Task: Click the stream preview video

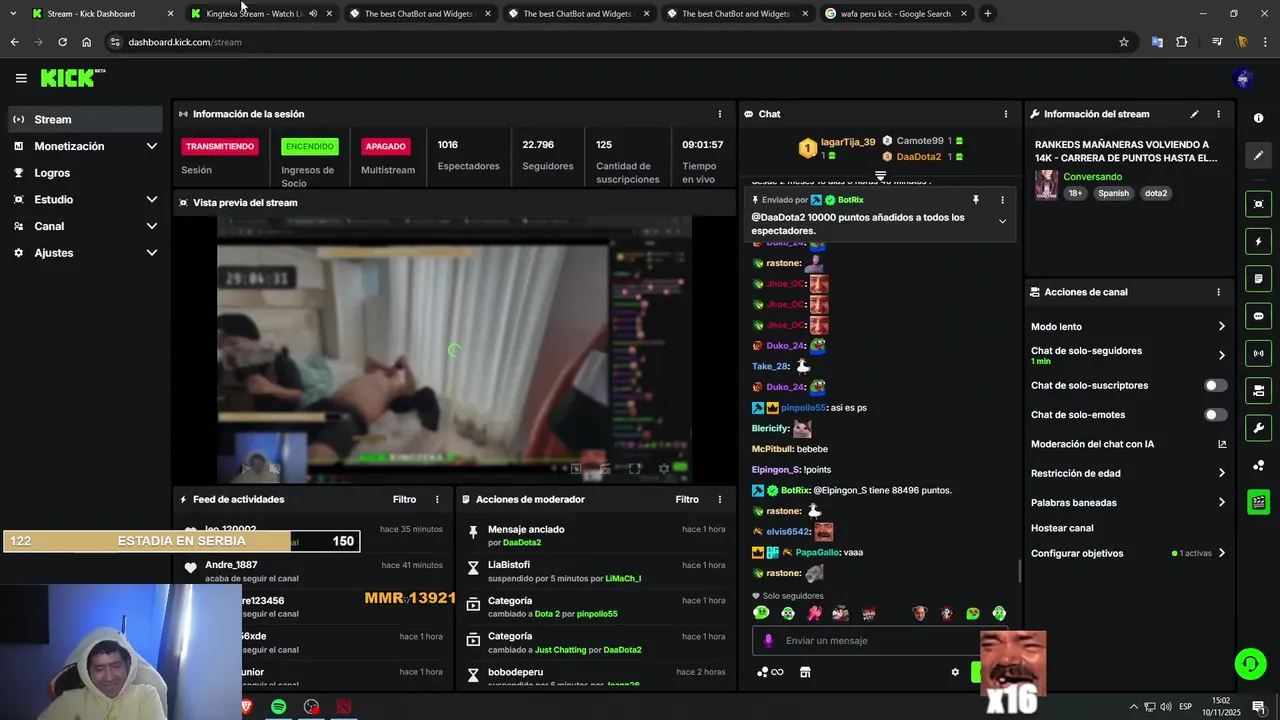Action: 454,349
